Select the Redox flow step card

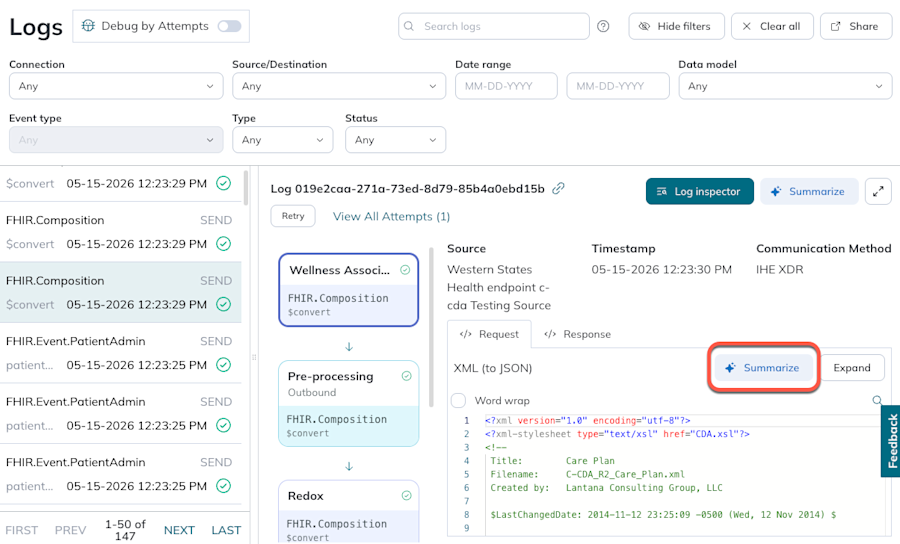point(348,512)
